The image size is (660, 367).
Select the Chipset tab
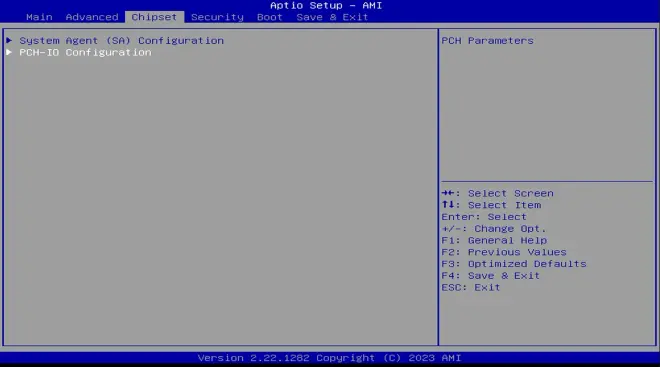(154, 17)
